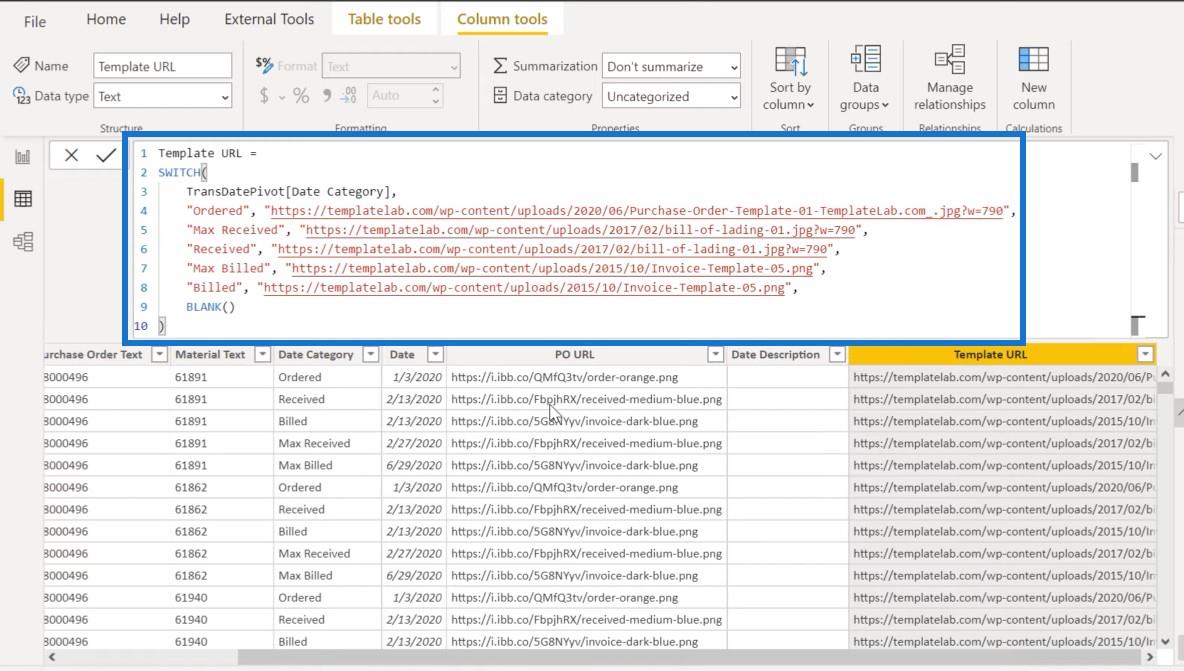Apply thousands separator comma icon
The image size is (1184, 671).
click(x=327, y=96)
